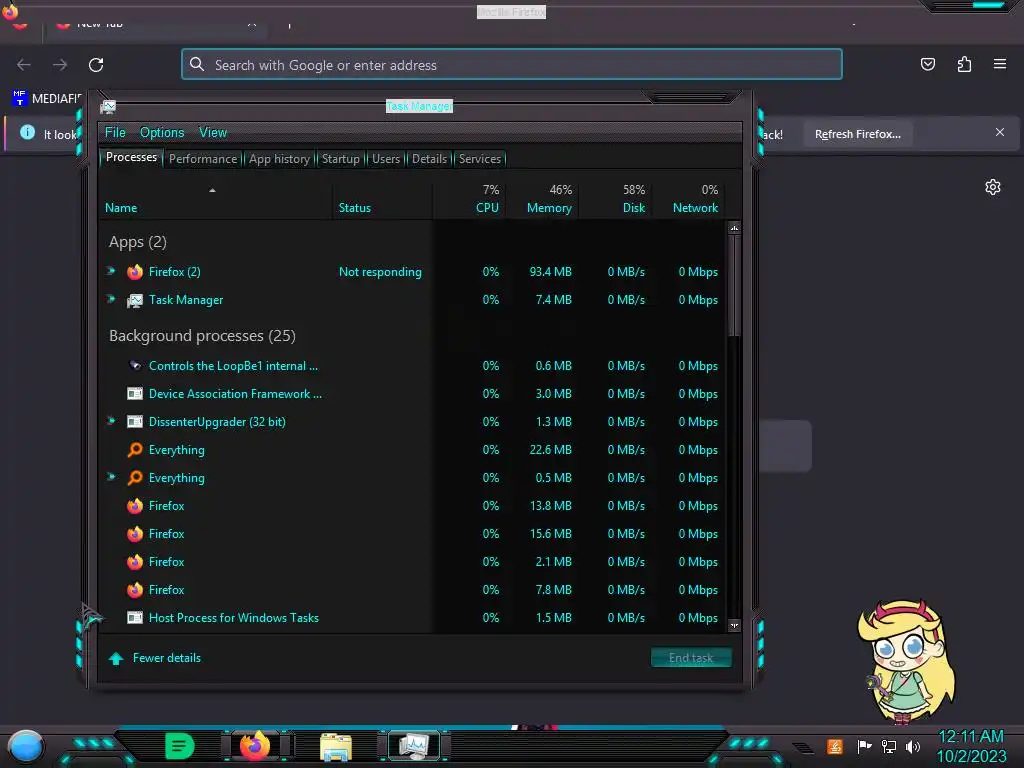The height and width of the screenshot is (768, 1024).
Task: Click the Fewer details arrow icon
Action: 116,658
